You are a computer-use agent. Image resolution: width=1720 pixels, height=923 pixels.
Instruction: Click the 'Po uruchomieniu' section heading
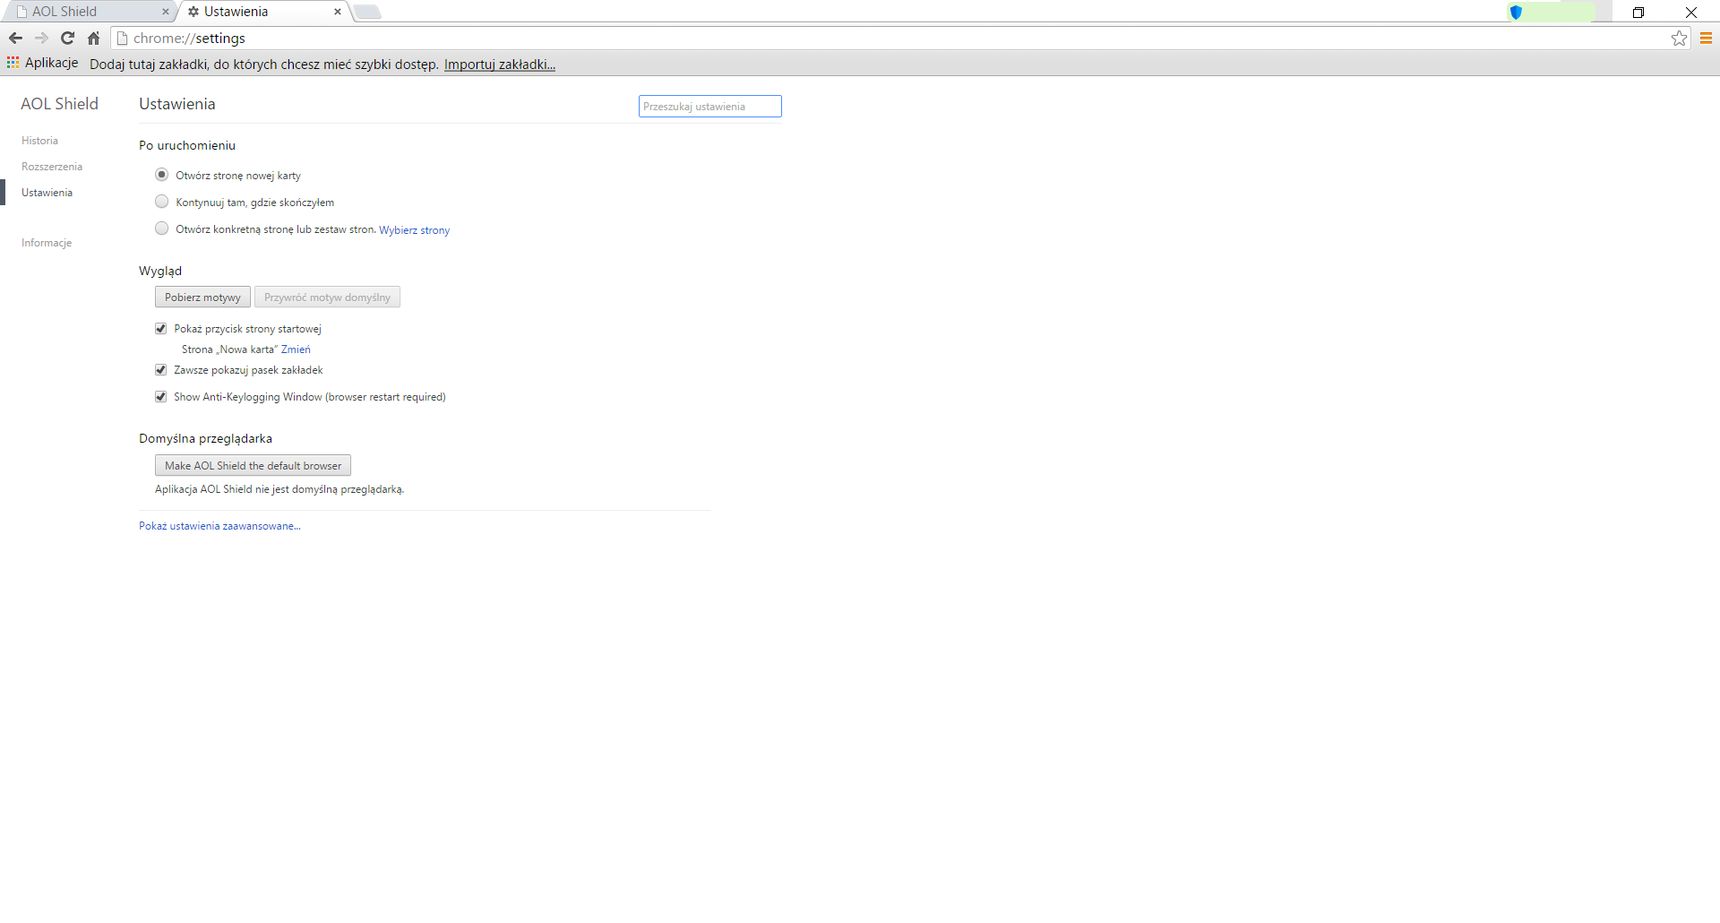188,146
